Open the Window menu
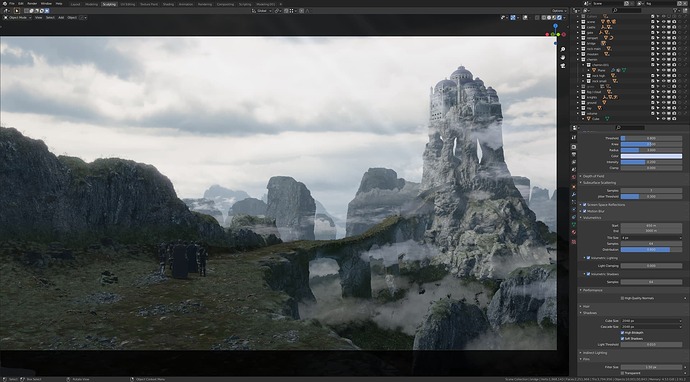Viewport: 690px width, 382px height. (46, 4)
